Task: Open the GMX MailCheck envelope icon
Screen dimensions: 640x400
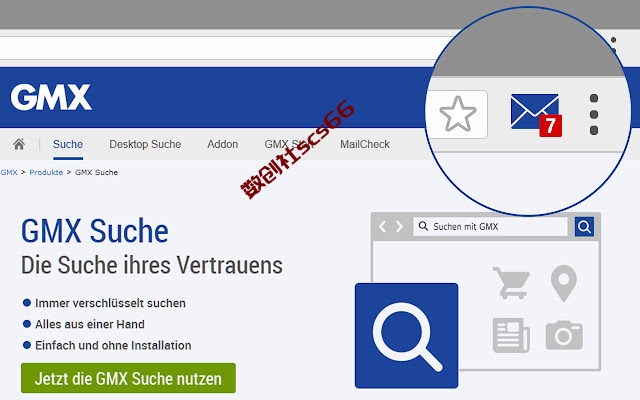Action: tap(534, 111)
